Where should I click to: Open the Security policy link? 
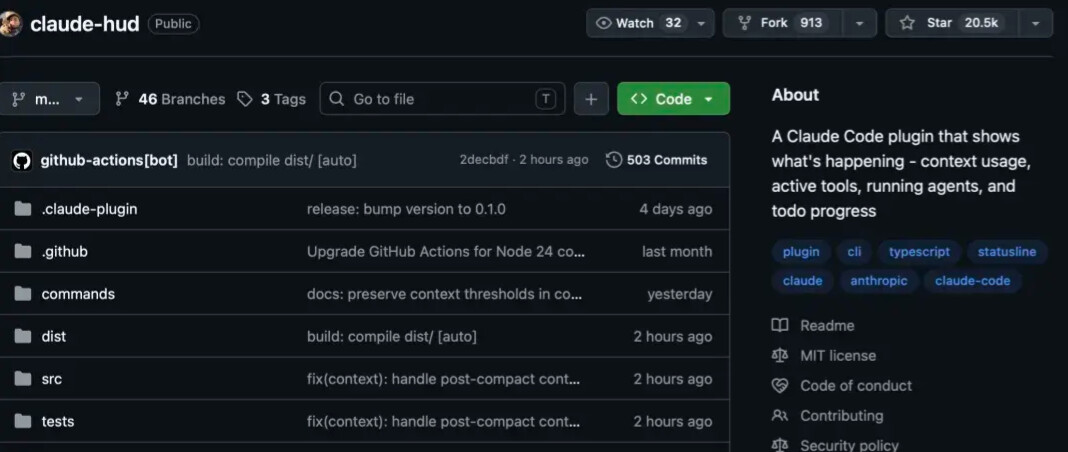[849, 445]
